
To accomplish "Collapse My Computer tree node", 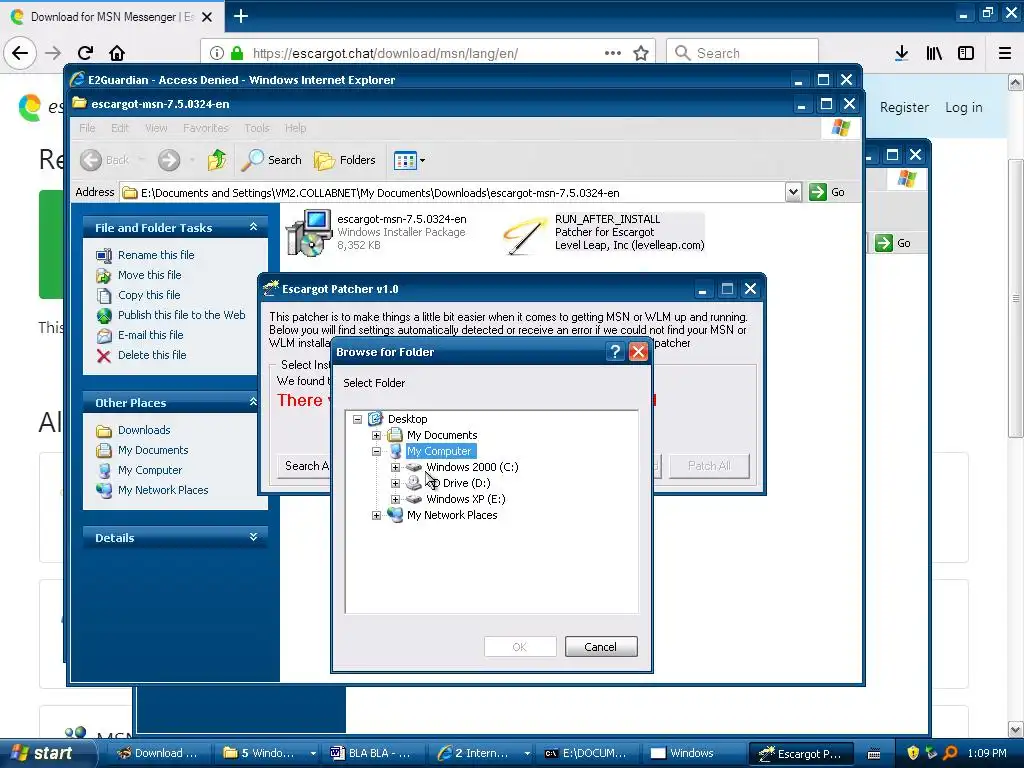I will click(x=376, y=451).
